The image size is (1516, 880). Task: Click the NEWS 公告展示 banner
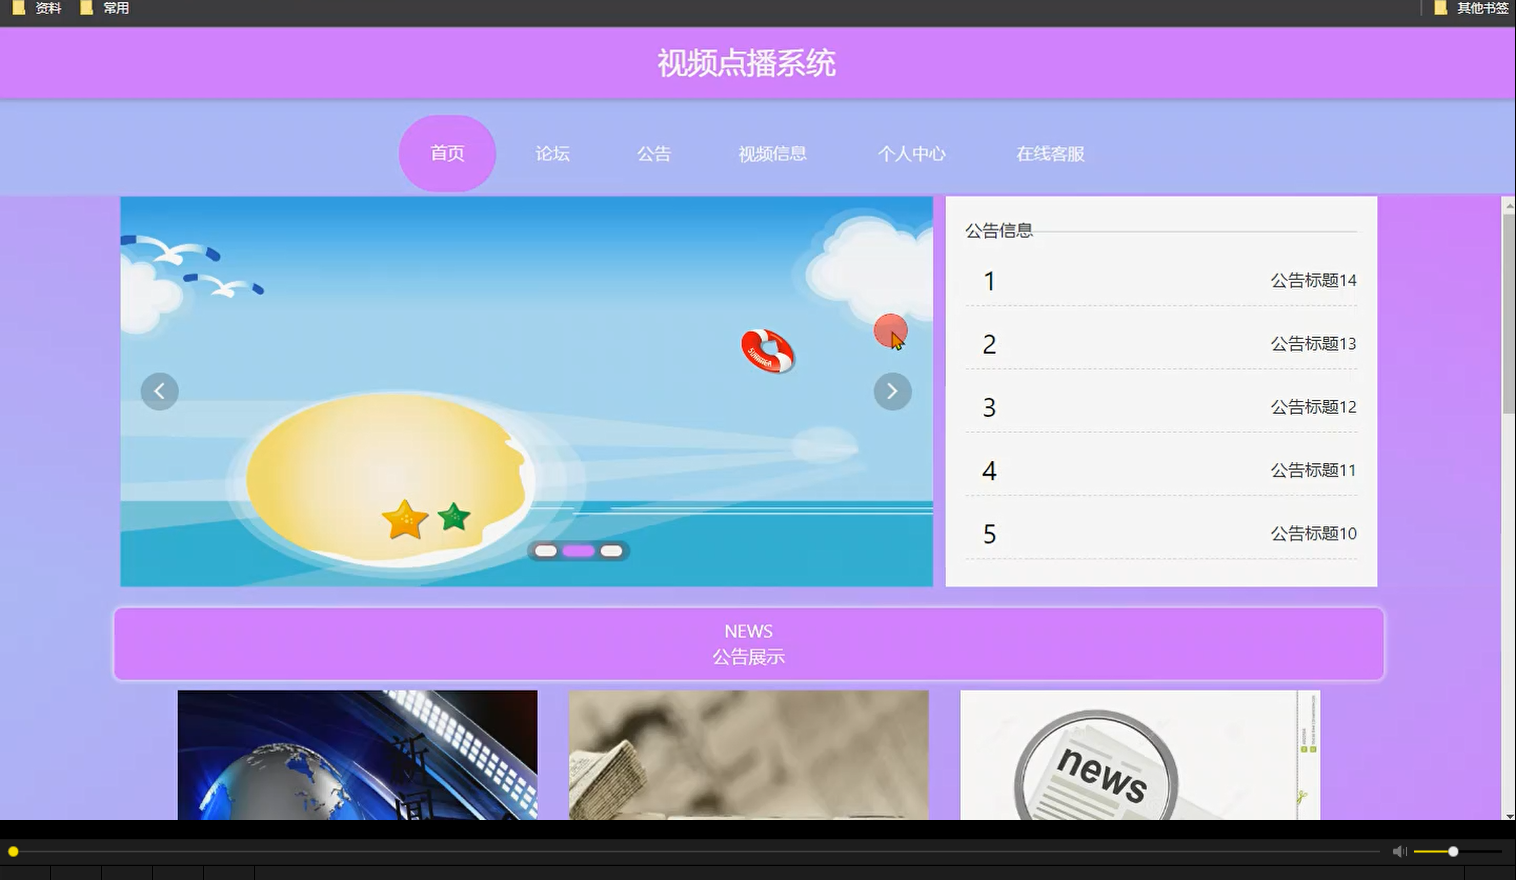[749, 643]
